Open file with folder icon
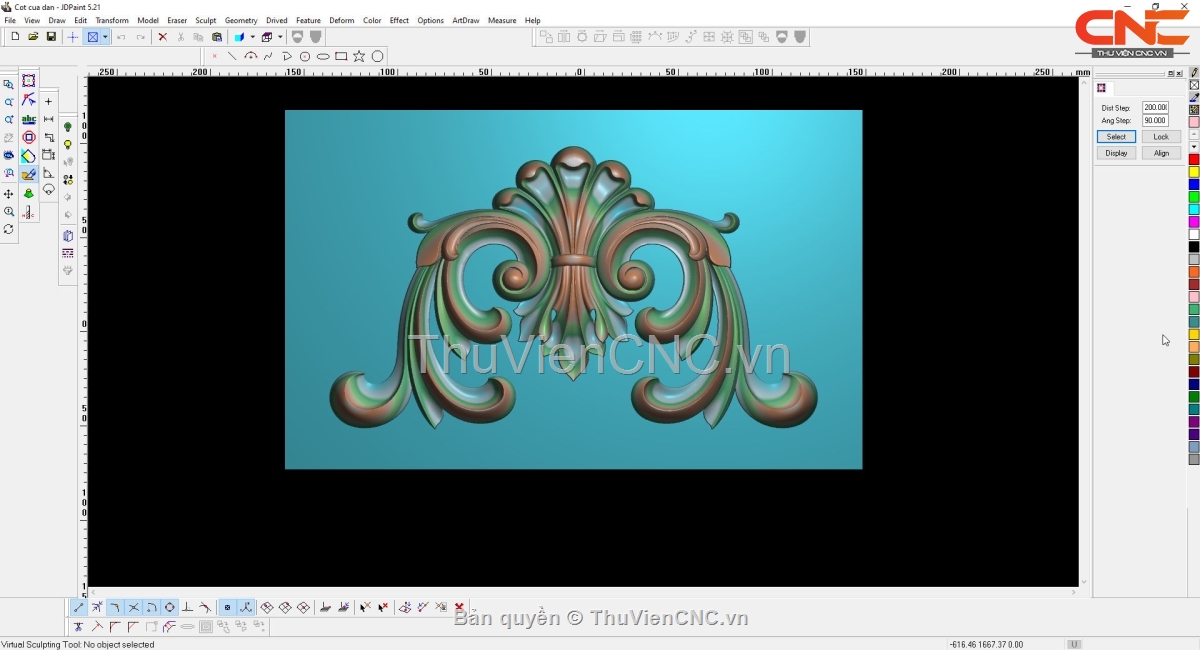The width and height of the screenshot is (1200, 650). tap(33, 37)
